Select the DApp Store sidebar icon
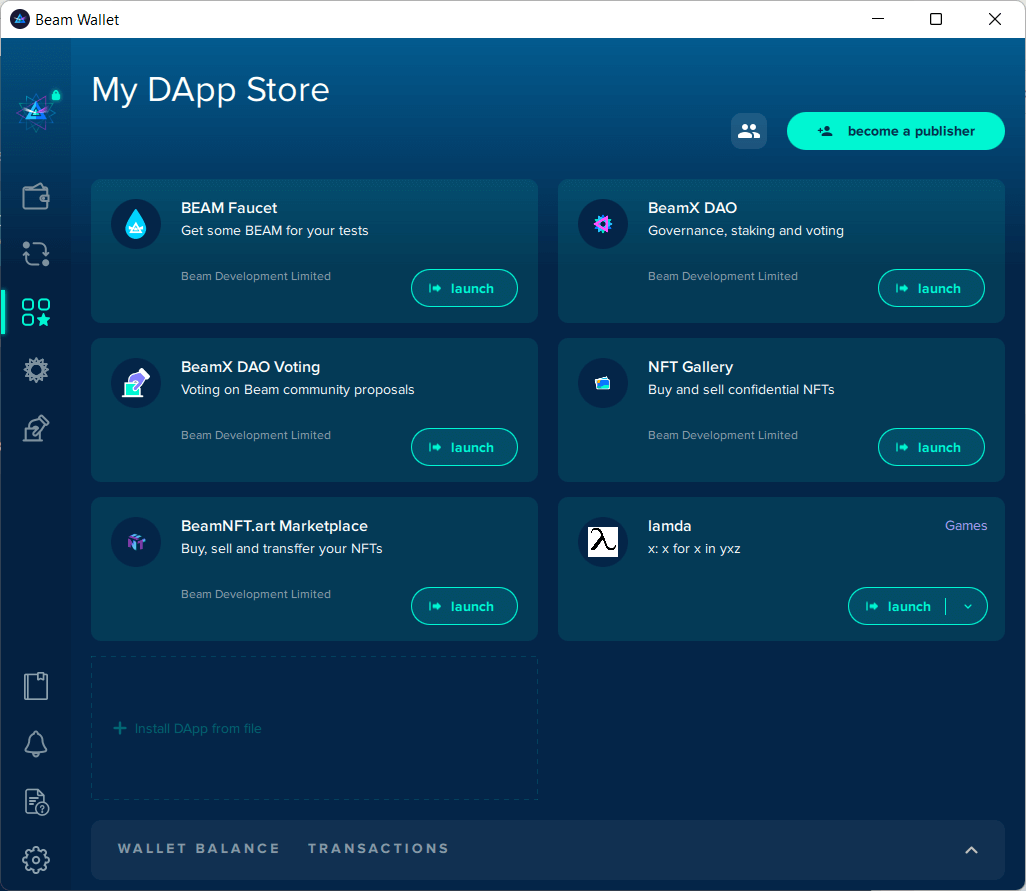Image resolution: width=1026 pixels, height=891 pixels. (x=36, y=312)
